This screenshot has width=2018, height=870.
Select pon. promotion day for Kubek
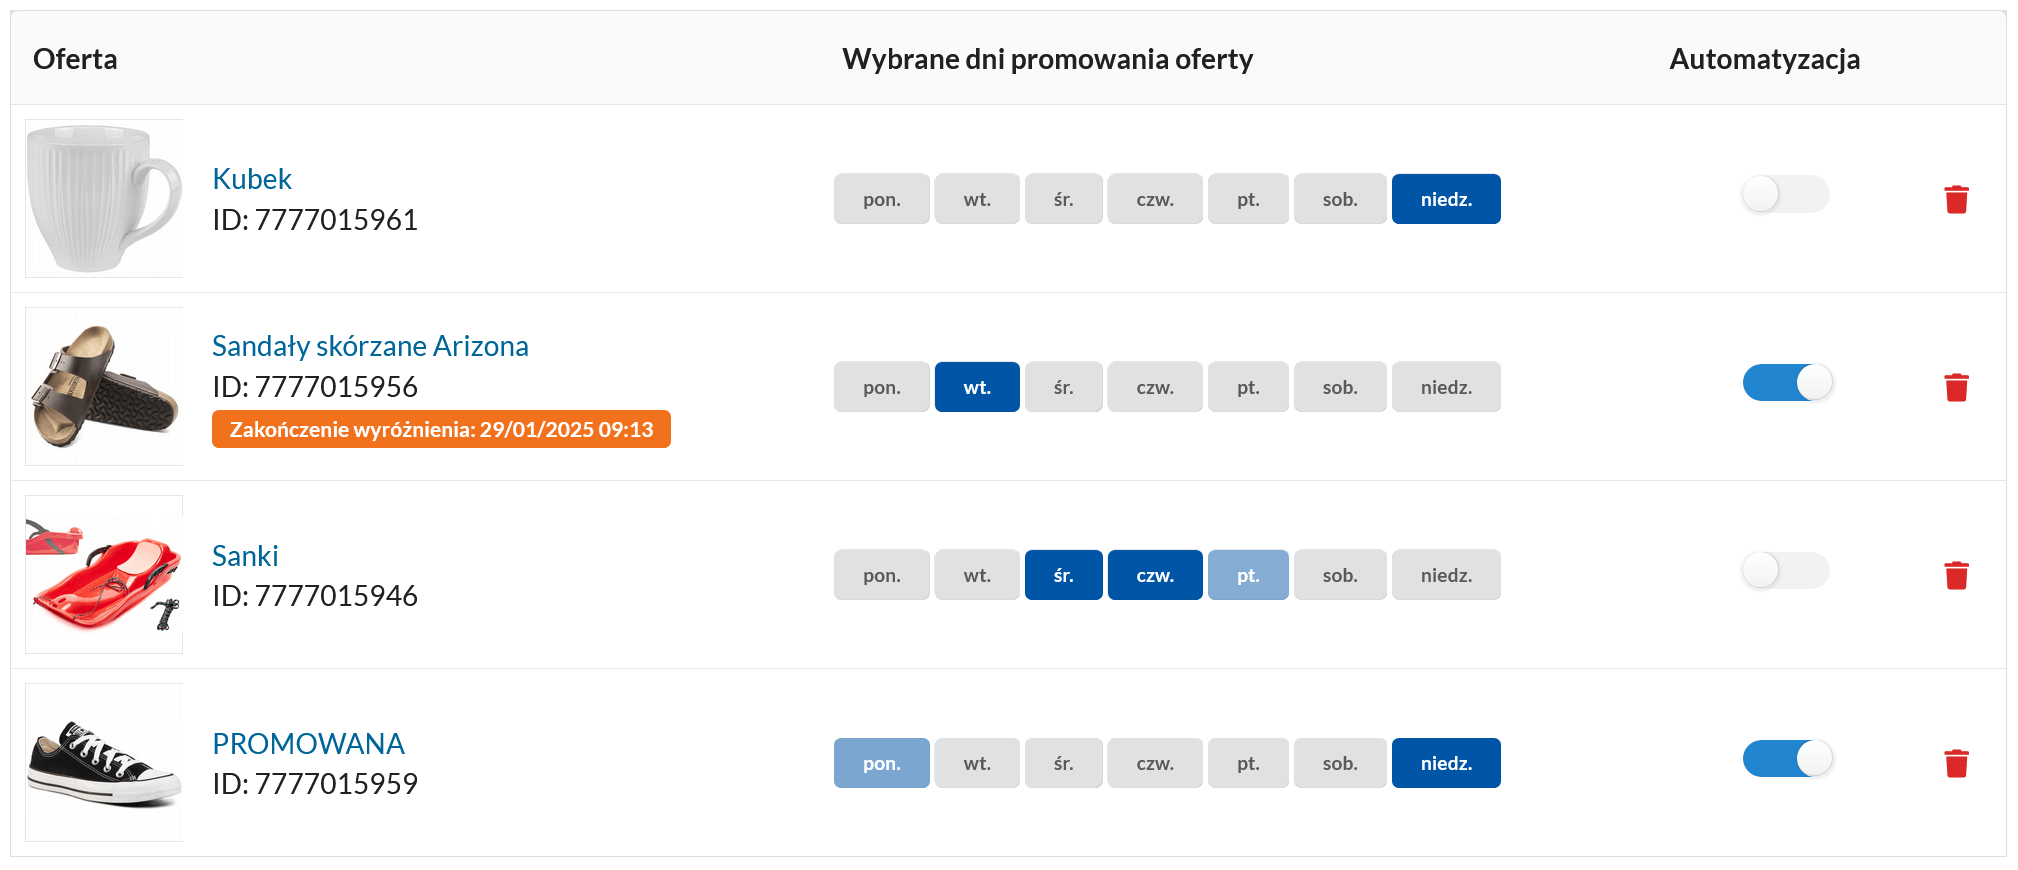point(881,198)
